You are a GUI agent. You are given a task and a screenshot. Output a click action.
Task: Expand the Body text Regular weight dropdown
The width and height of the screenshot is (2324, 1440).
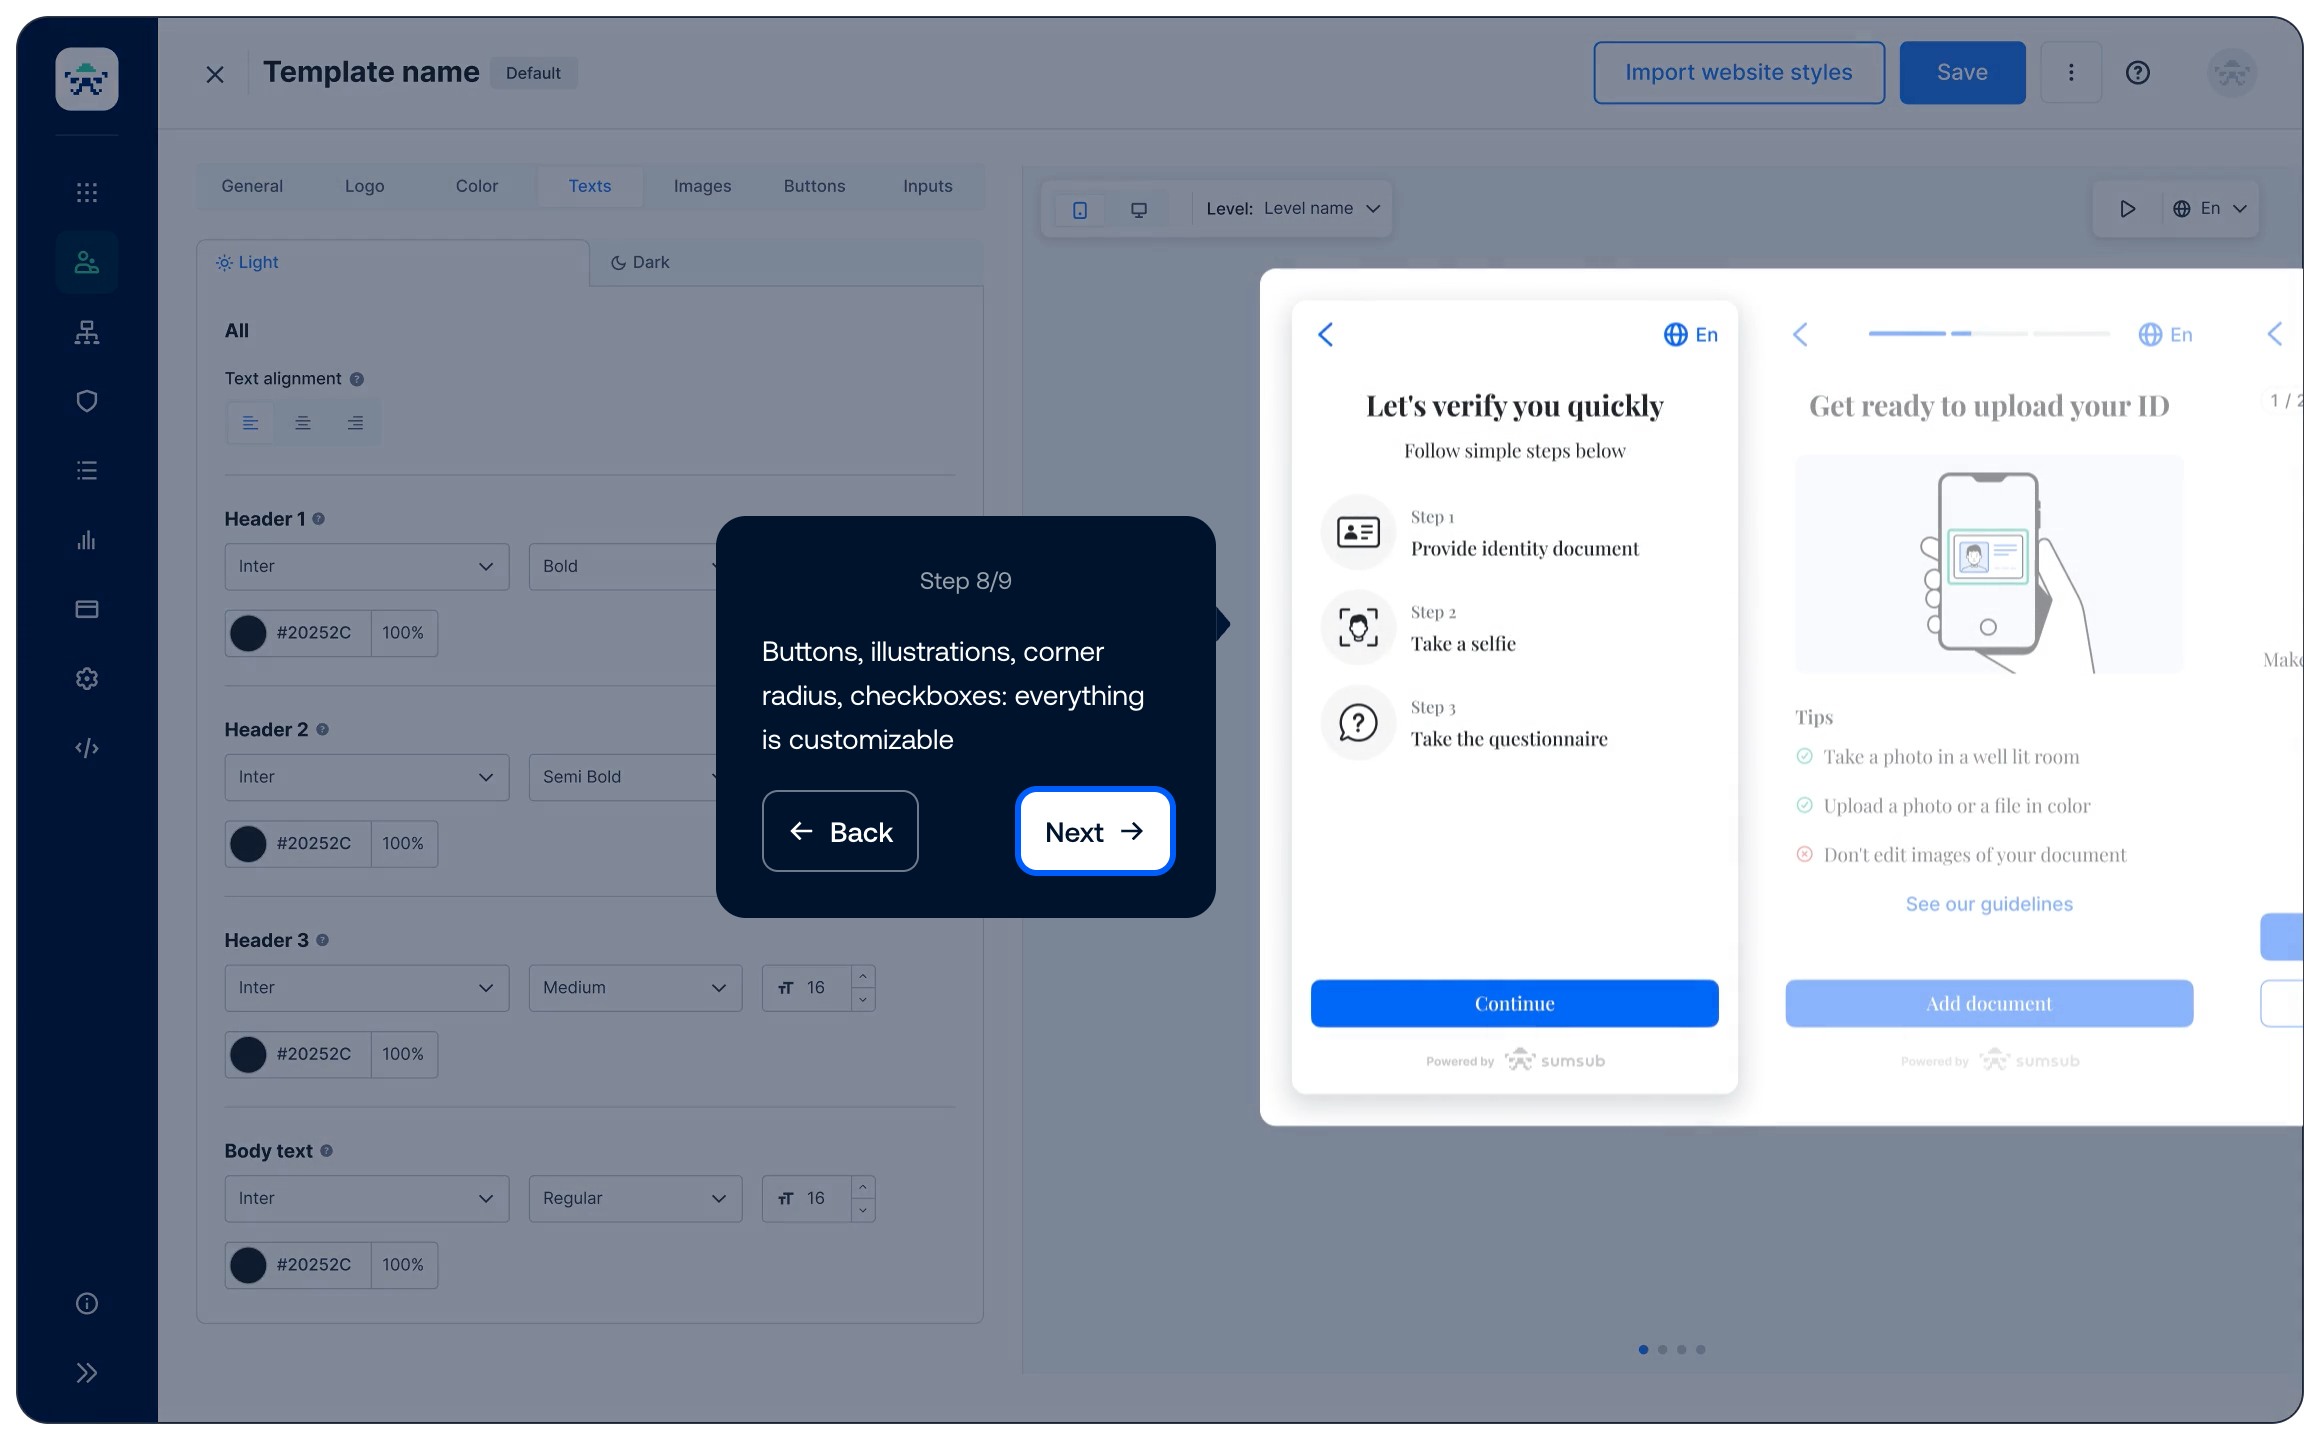click(634, 1198)
